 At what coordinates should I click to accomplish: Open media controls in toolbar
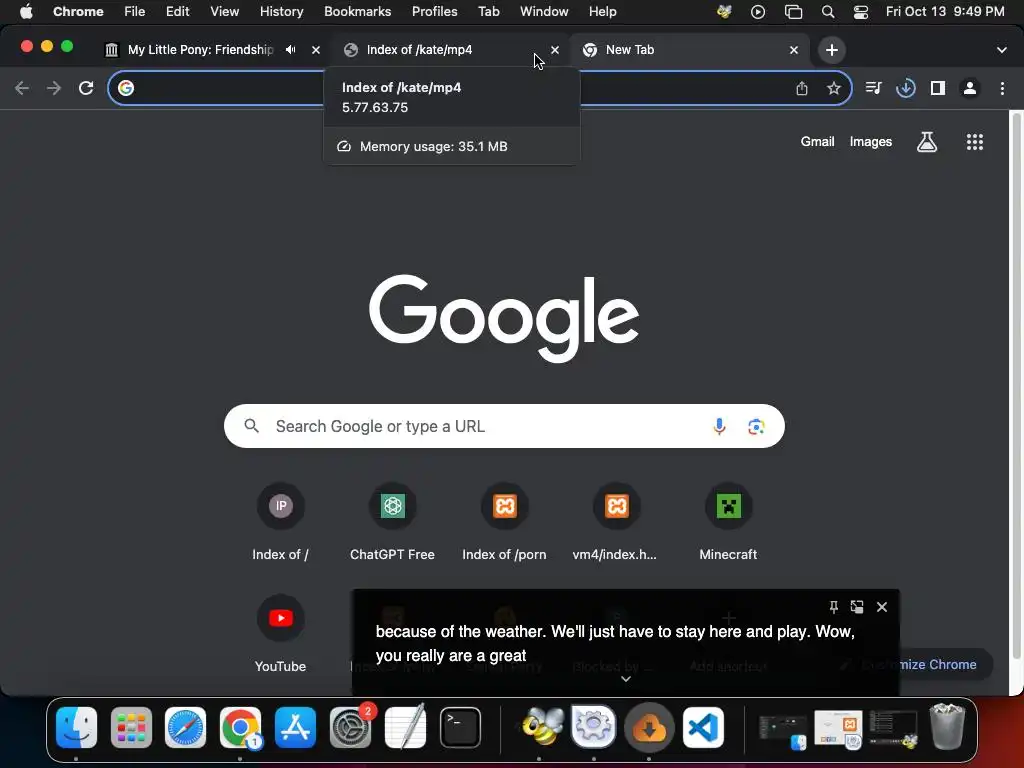pos(874,88)
